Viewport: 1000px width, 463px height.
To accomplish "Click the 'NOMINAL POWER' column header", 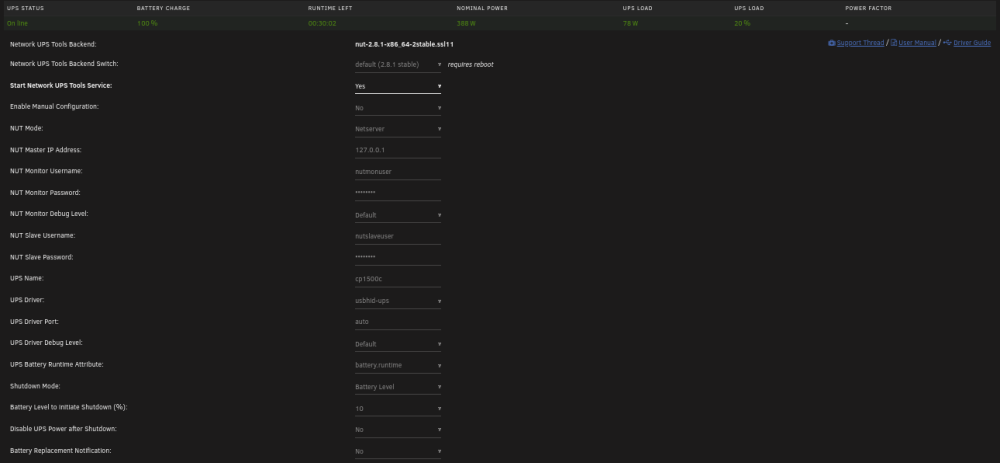I will tap(482, 8).
